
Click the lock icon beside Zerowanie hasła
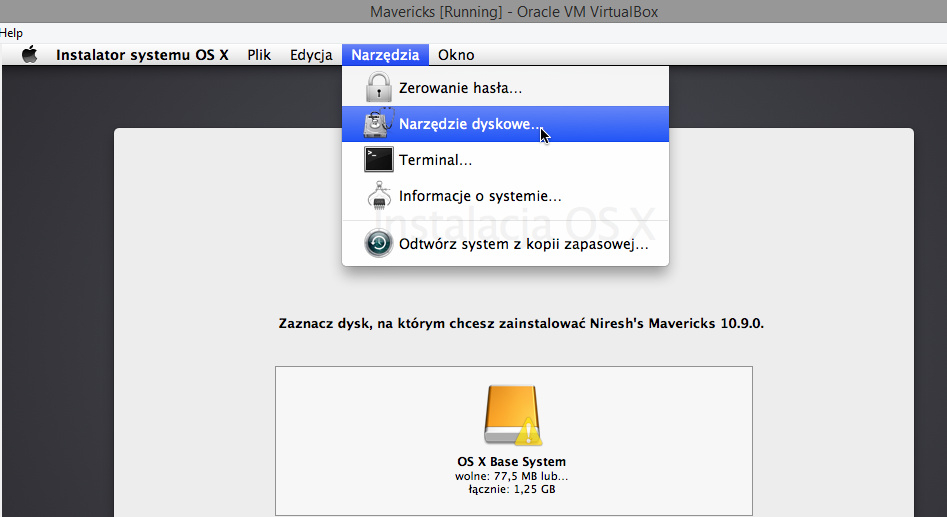pyautogui.click(x=379, y=87)
